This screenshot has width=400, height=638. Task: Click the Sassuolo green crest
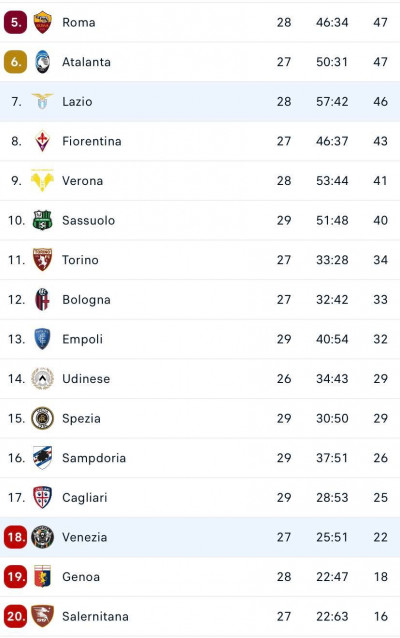pos(42,220)
